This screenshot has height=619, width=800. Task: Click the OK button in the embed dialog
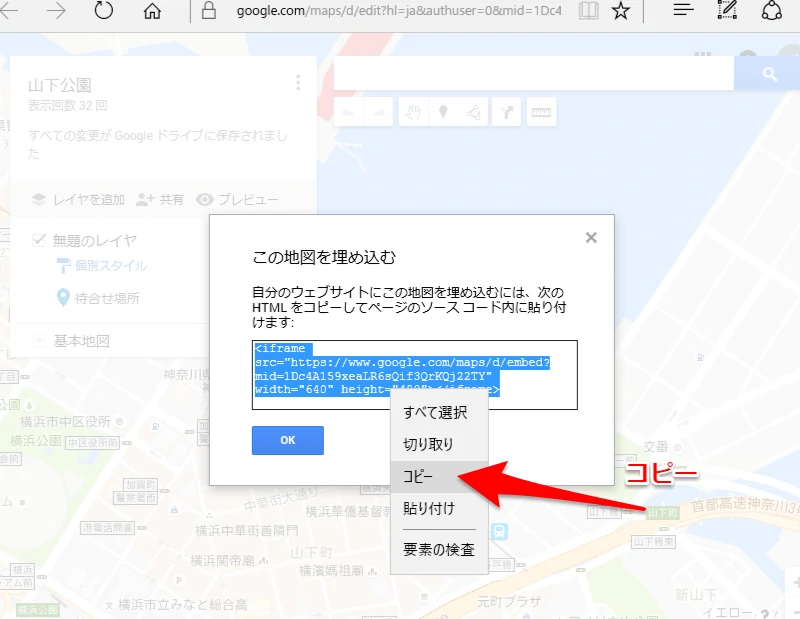287,440
